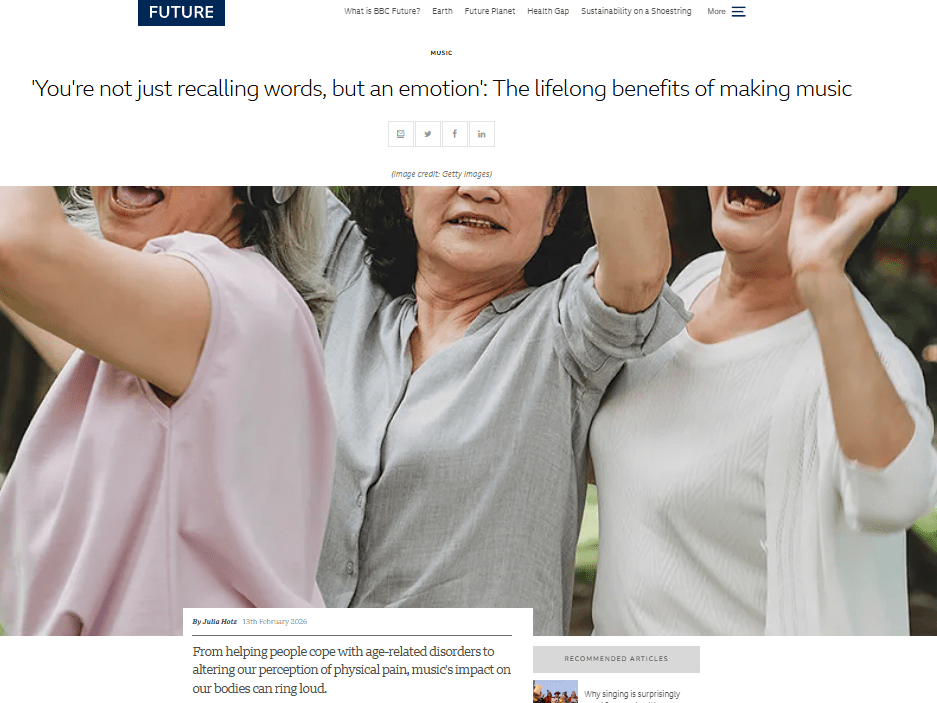Go to the Earth section
937x703 pixels.
click(x=442, y=11)
